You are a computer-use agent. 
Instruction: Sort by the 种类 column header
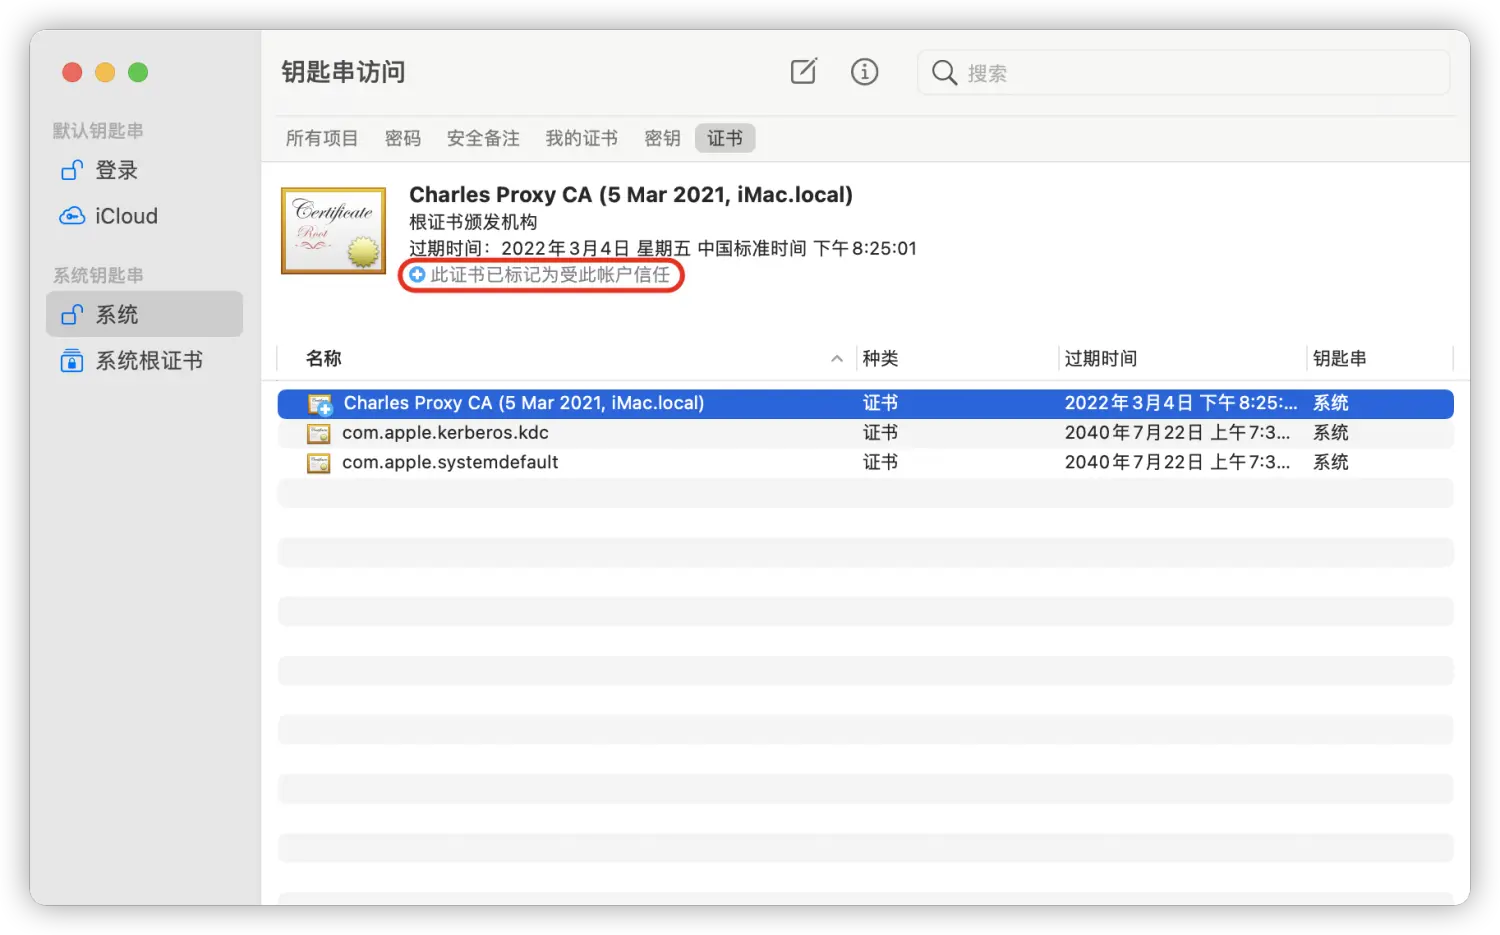click(x=881, y=358)
